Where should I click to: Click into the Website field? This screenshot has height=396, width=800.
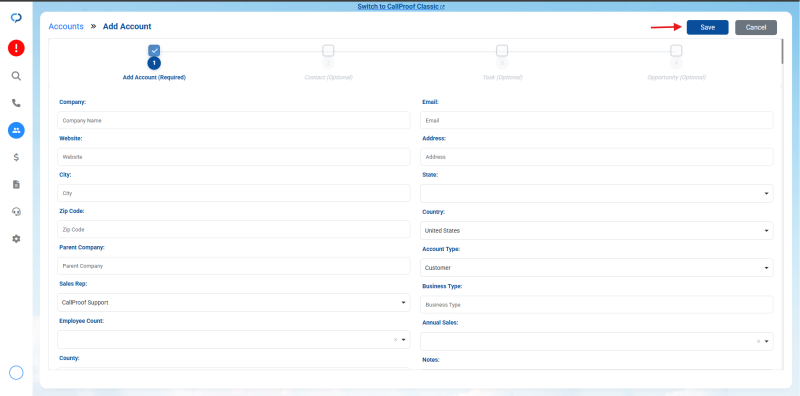pyautogui.click(x=234, y=157)
